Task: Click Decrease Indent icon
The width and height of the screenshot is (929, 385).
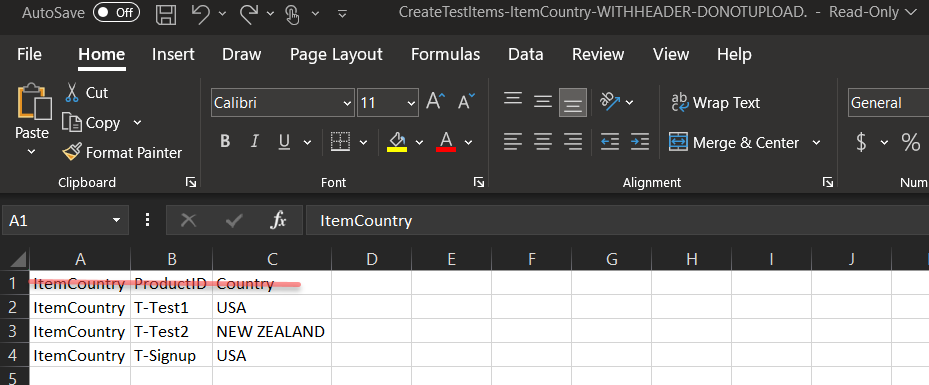Action: point(610,142)
